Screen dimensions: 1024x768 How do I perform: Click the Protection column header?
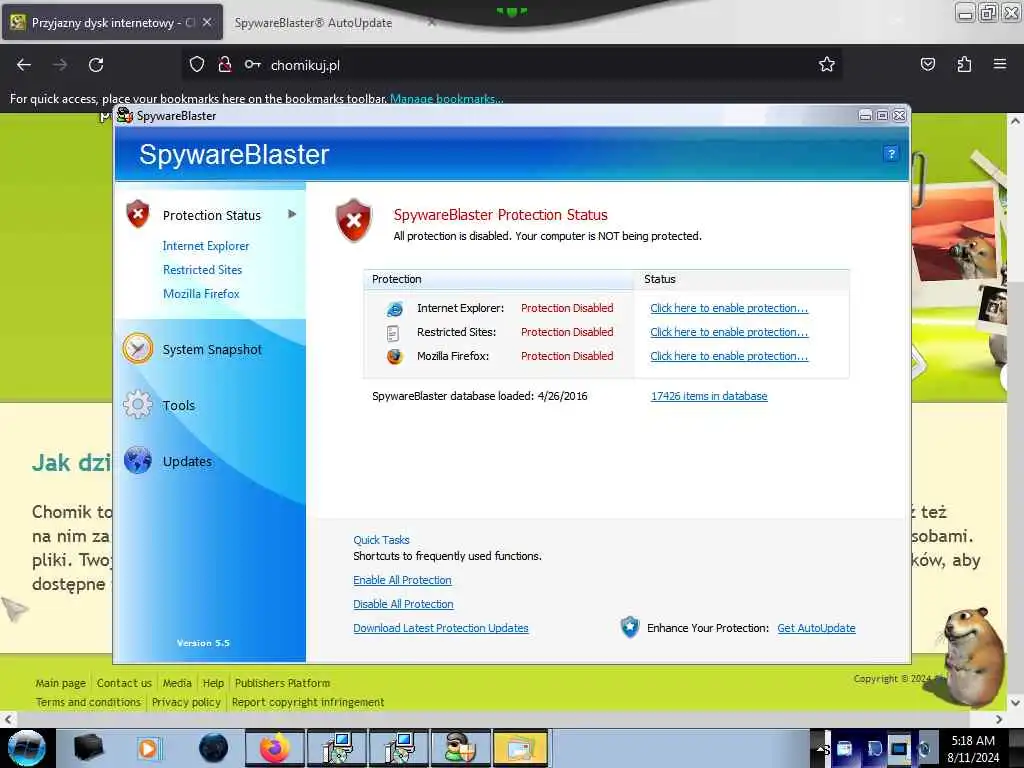point(498,280)
